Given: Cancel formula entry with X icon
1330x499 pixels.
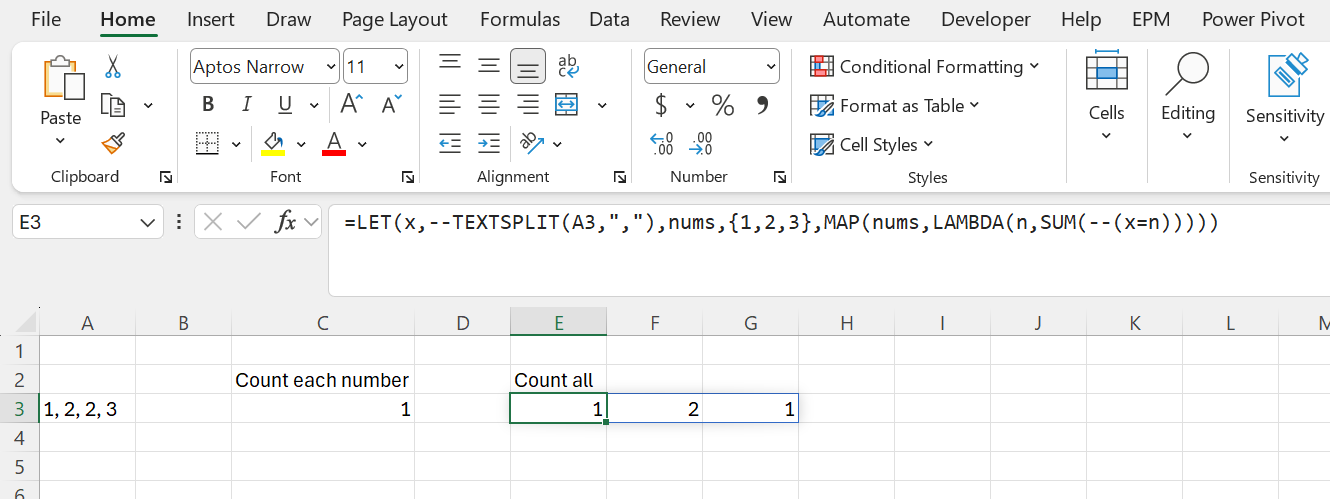Looking at the screenshot, I should tap(212, 222).
